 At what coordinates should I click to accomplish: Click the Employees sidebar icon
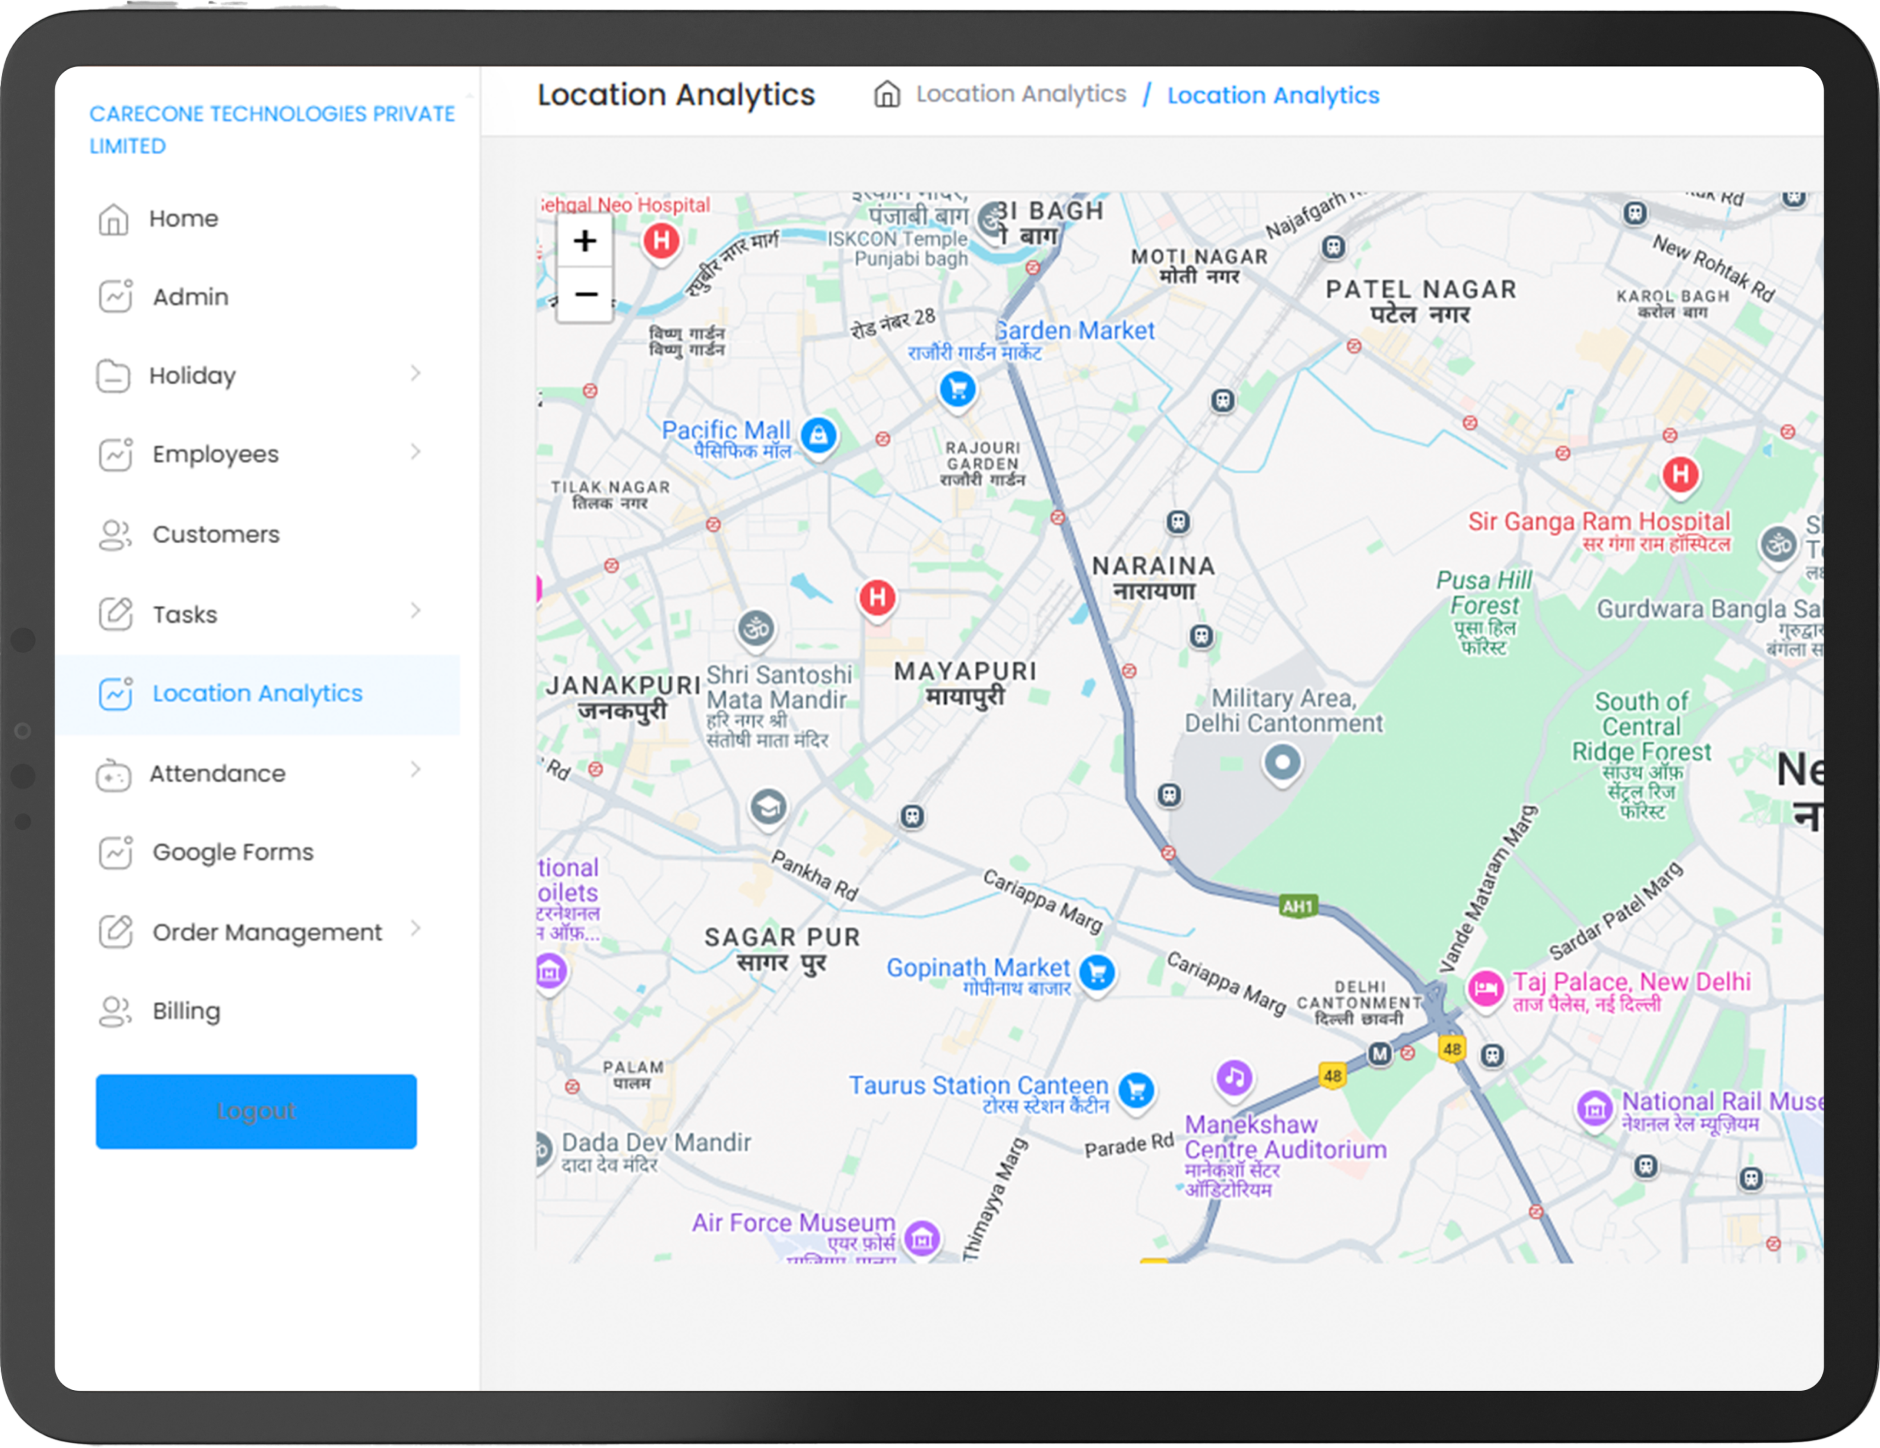(115, 454)
